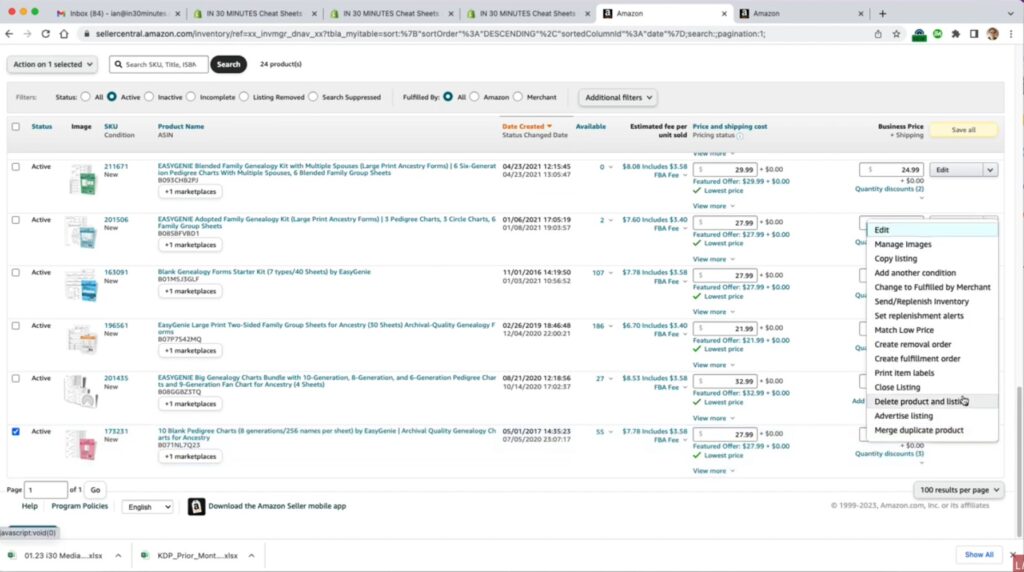The height and width of the screenshot is (572, 1024).
Task: Uncheck the selected row for SKU 173231
Action: (x=15, y=432)
